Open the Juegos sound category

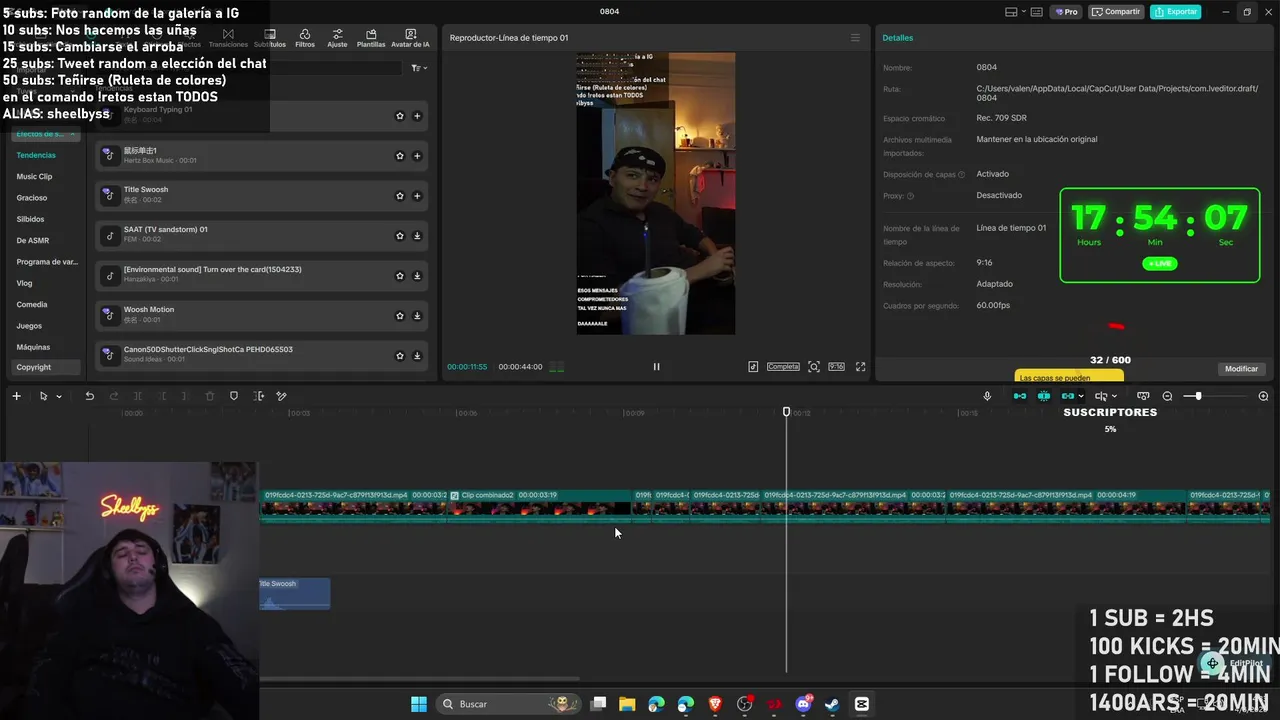coord(29,326)
